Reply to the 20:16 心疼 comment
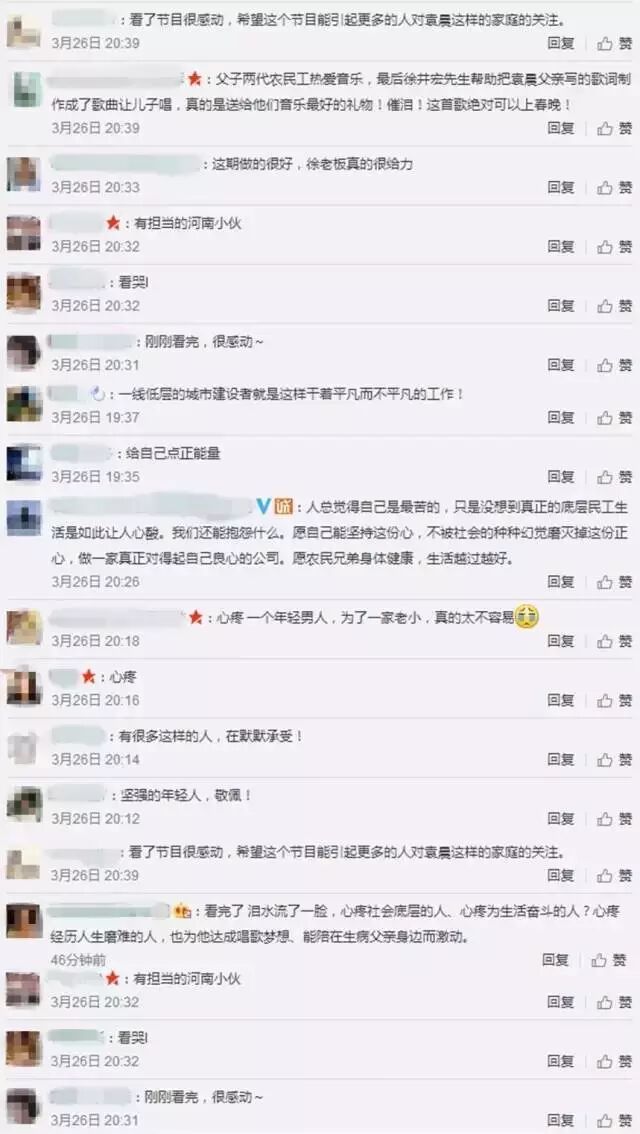Image resolution: width=640 pixels, height=1134 pixels. [560, 700]
